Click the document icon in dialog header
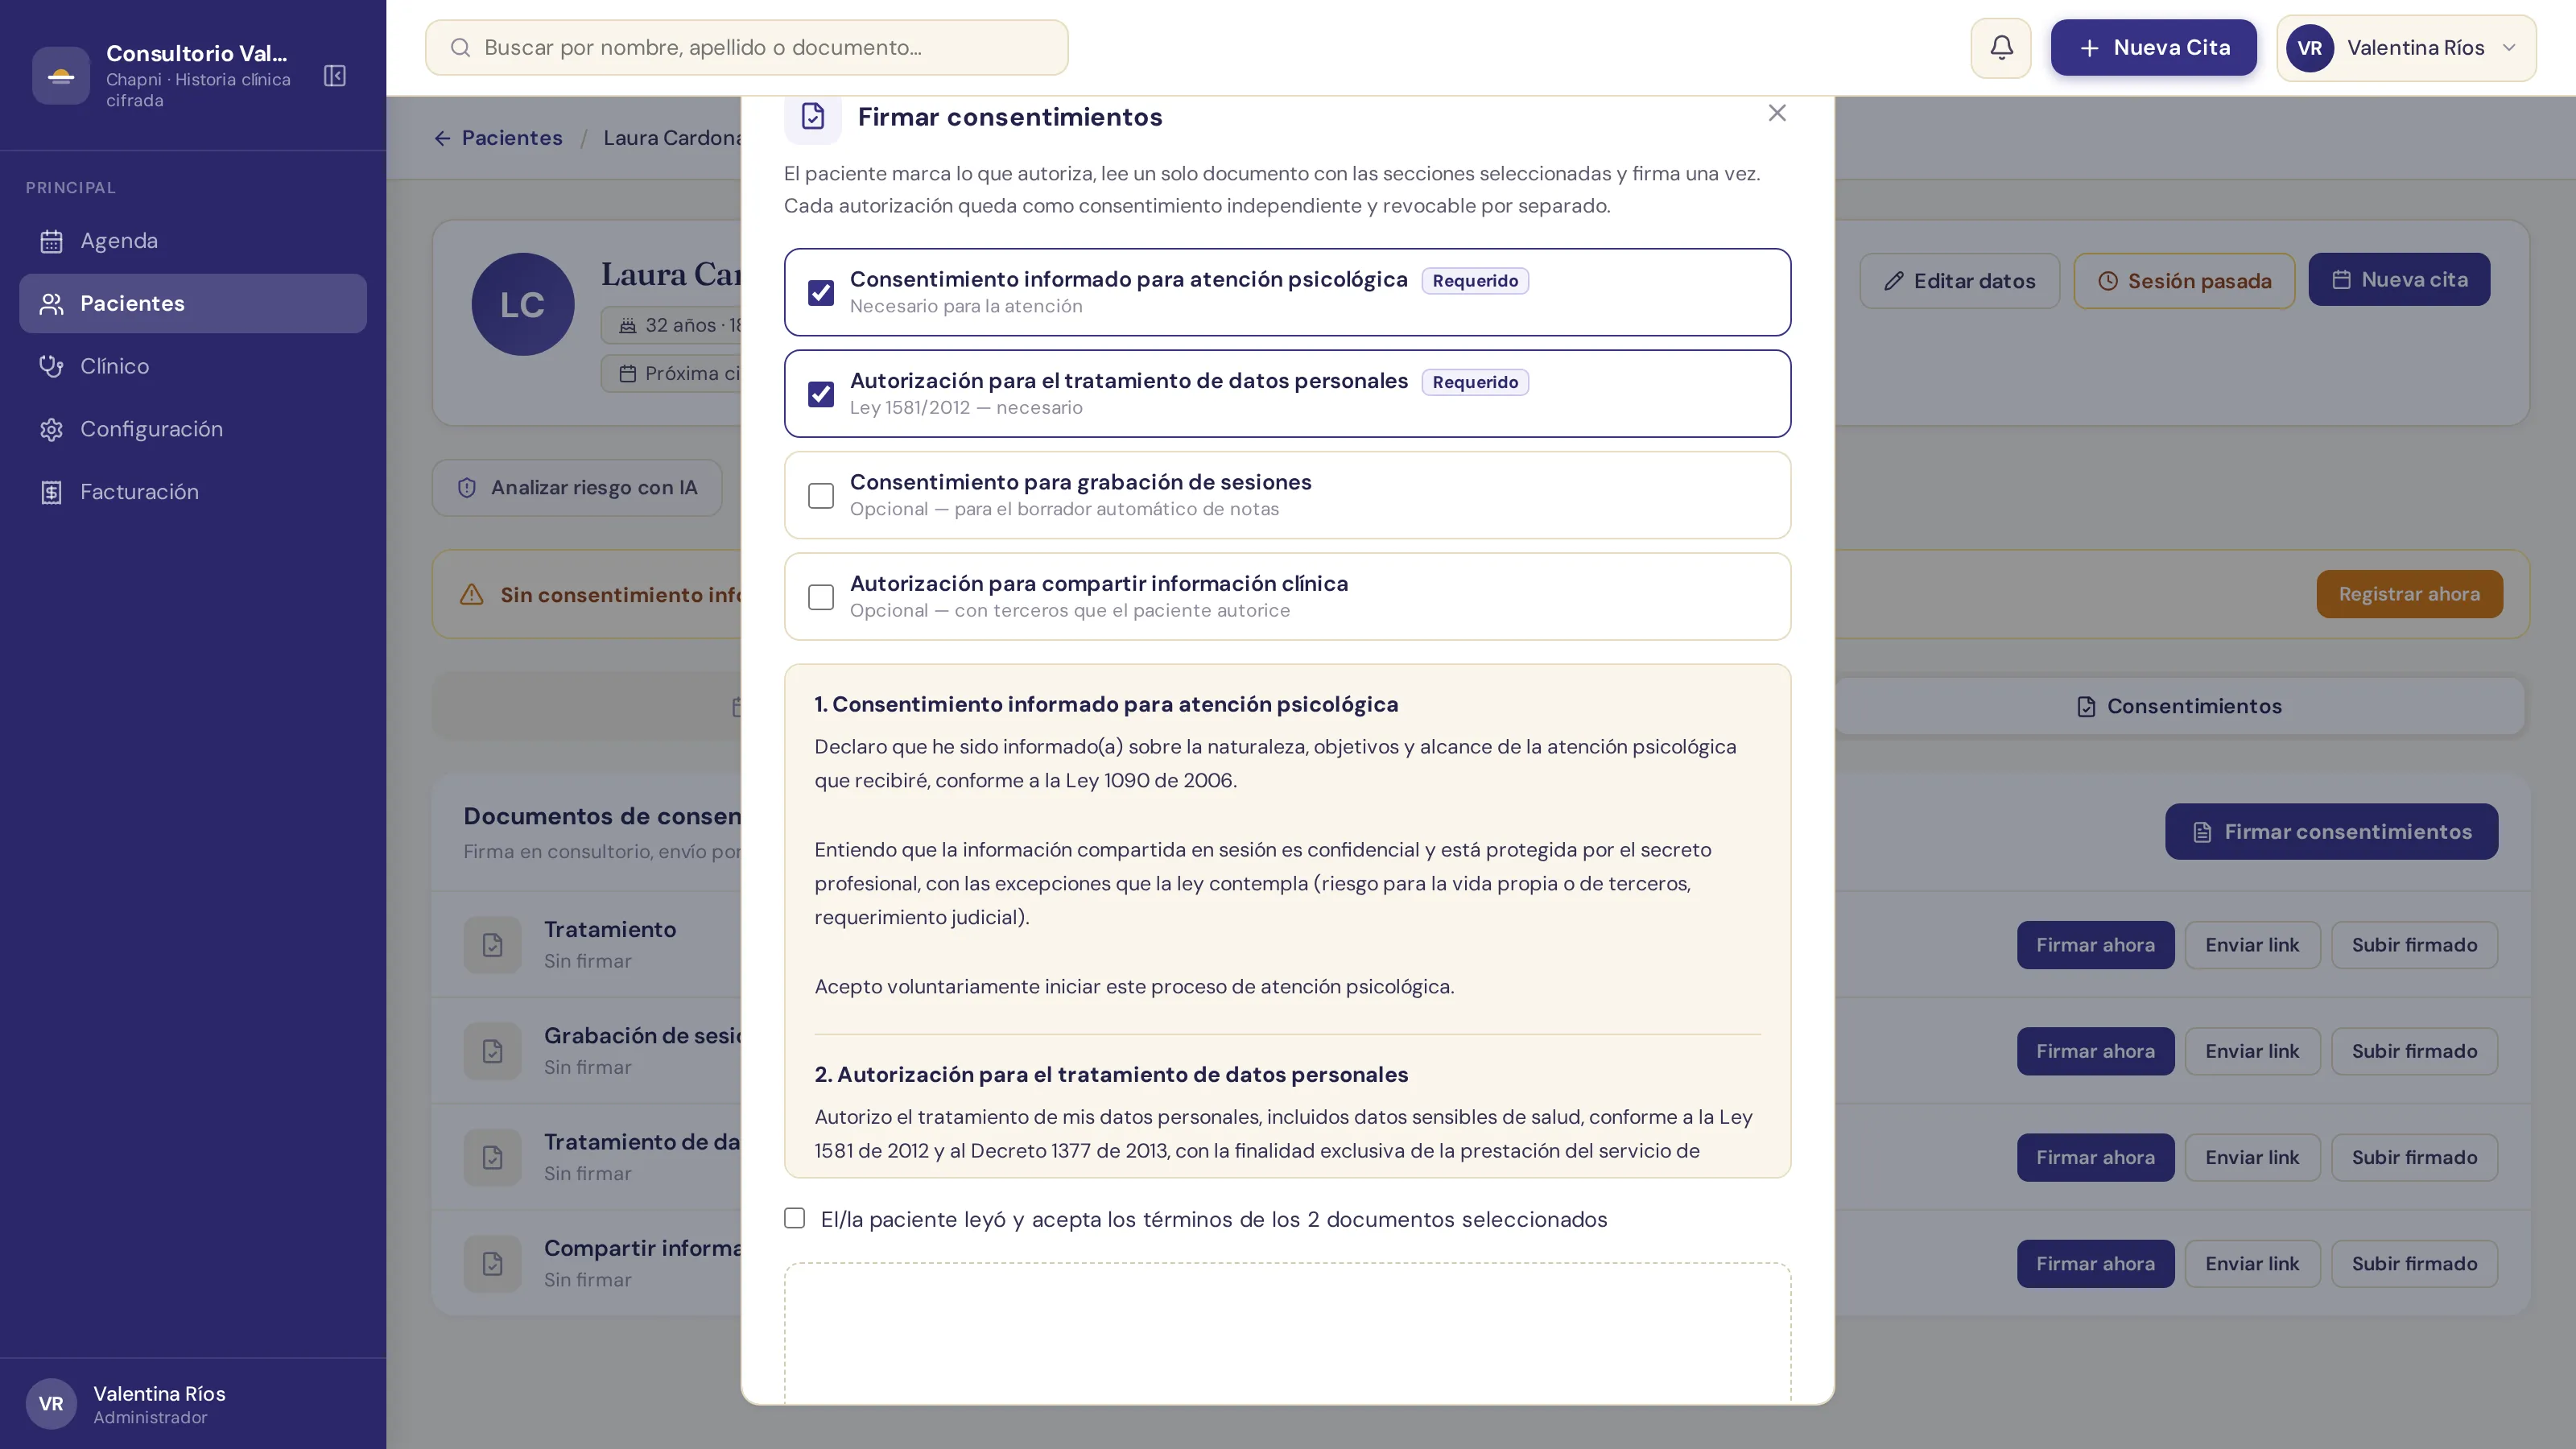 (813, 117)
